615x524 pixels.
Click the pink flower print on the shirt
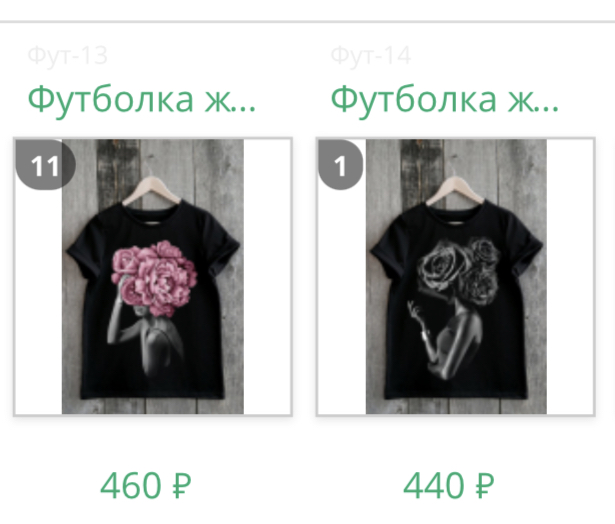154,278
